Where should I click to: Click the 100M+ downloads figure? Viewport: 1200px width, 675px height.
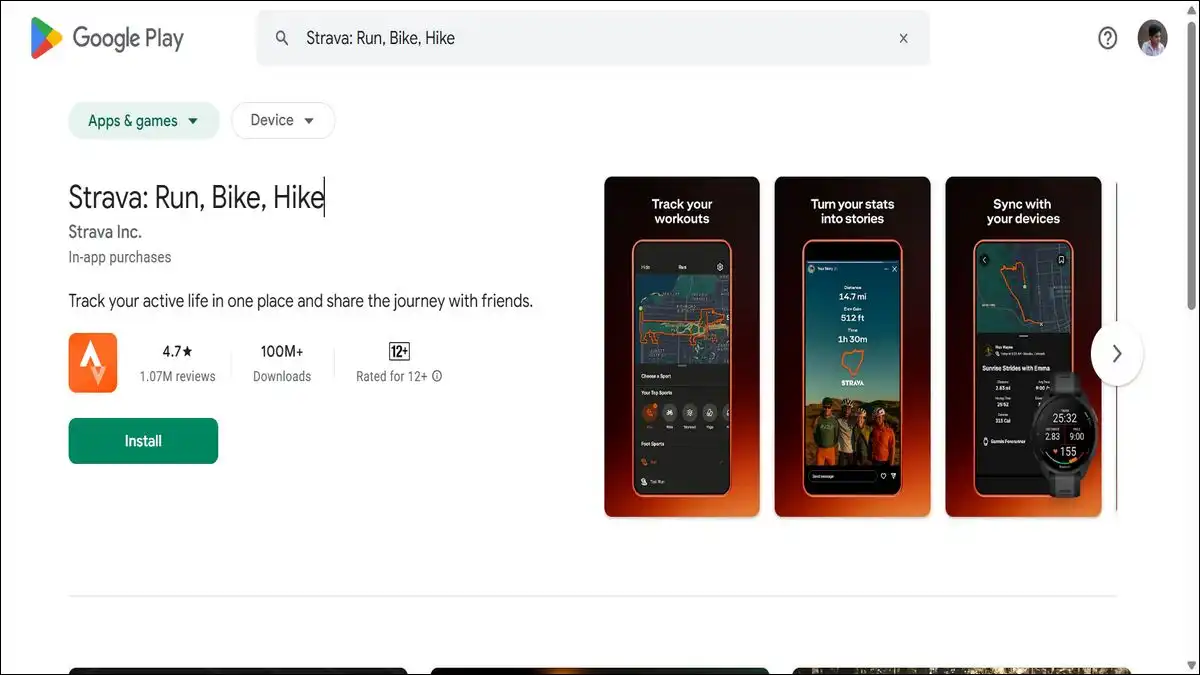282,351
